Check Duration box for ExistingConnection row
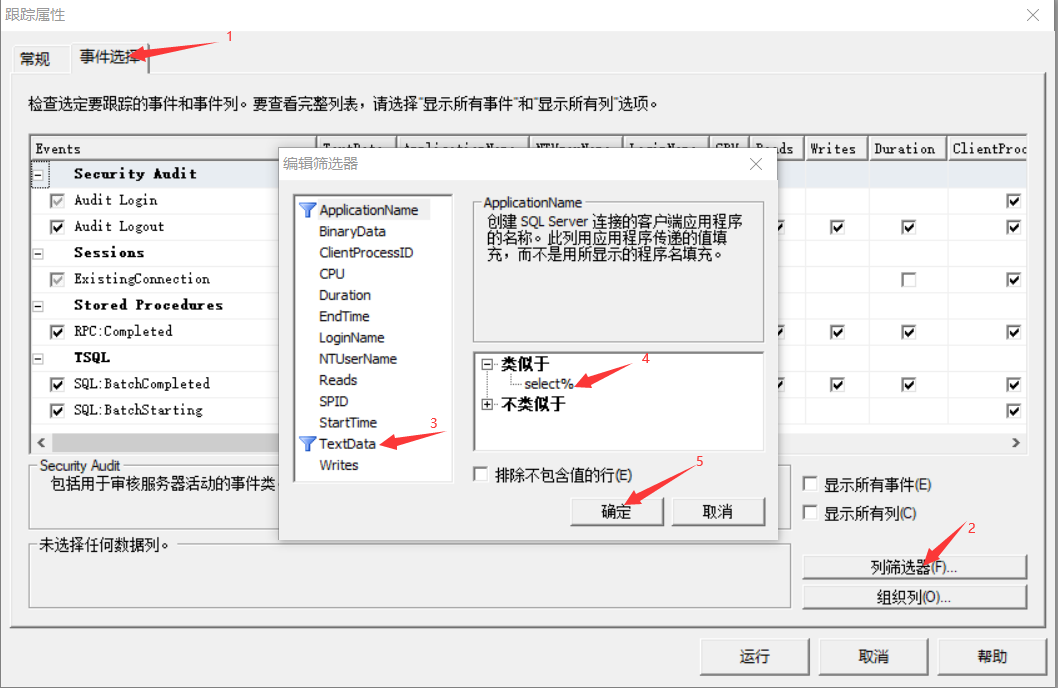The width and height of the screenshot is (1058, 688). pyautogui.click(x=909, y=279)
